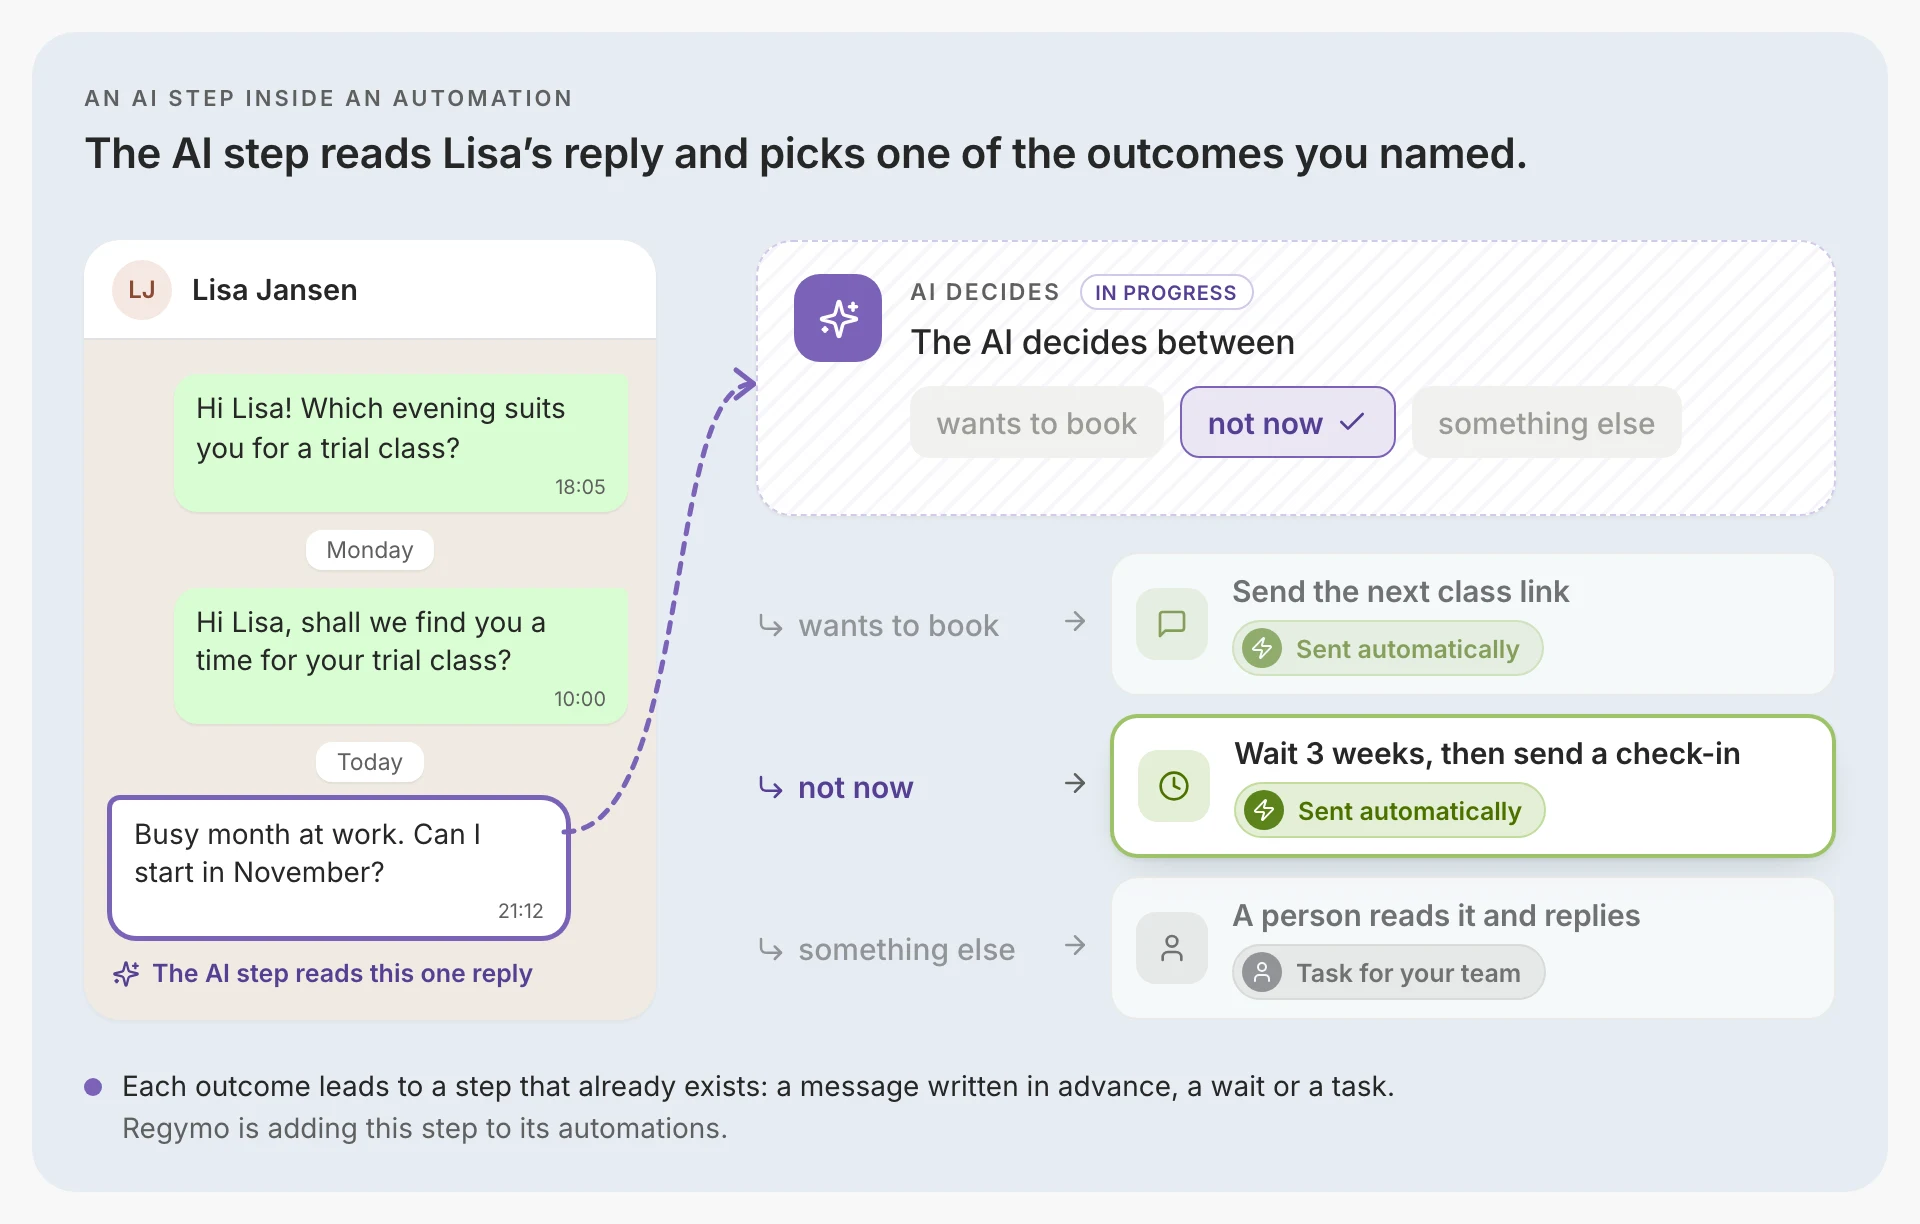Click the clock icon on wait step
The image size is (1920, 1224).
(x=1174, y=786)
